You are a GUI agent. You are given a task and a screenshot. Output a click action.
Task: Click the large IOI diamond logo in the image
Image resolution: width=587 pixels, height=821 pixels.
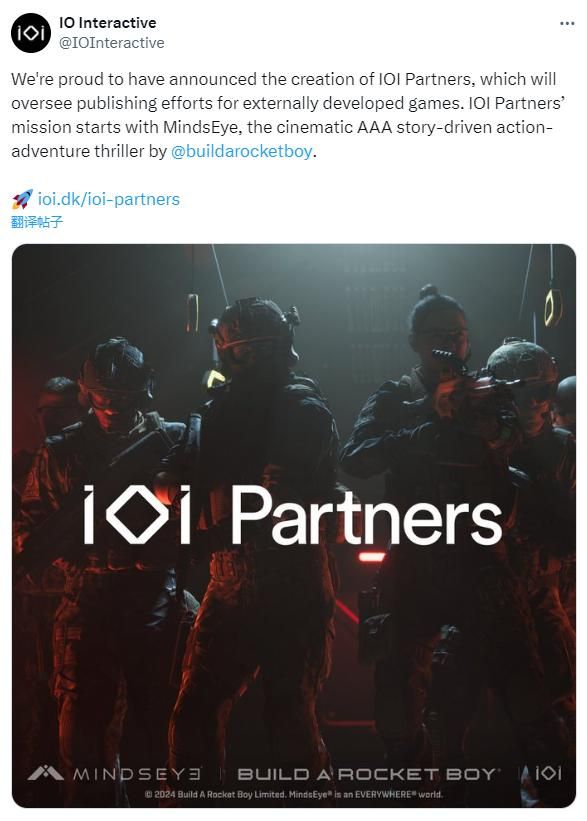coord(137,514)
